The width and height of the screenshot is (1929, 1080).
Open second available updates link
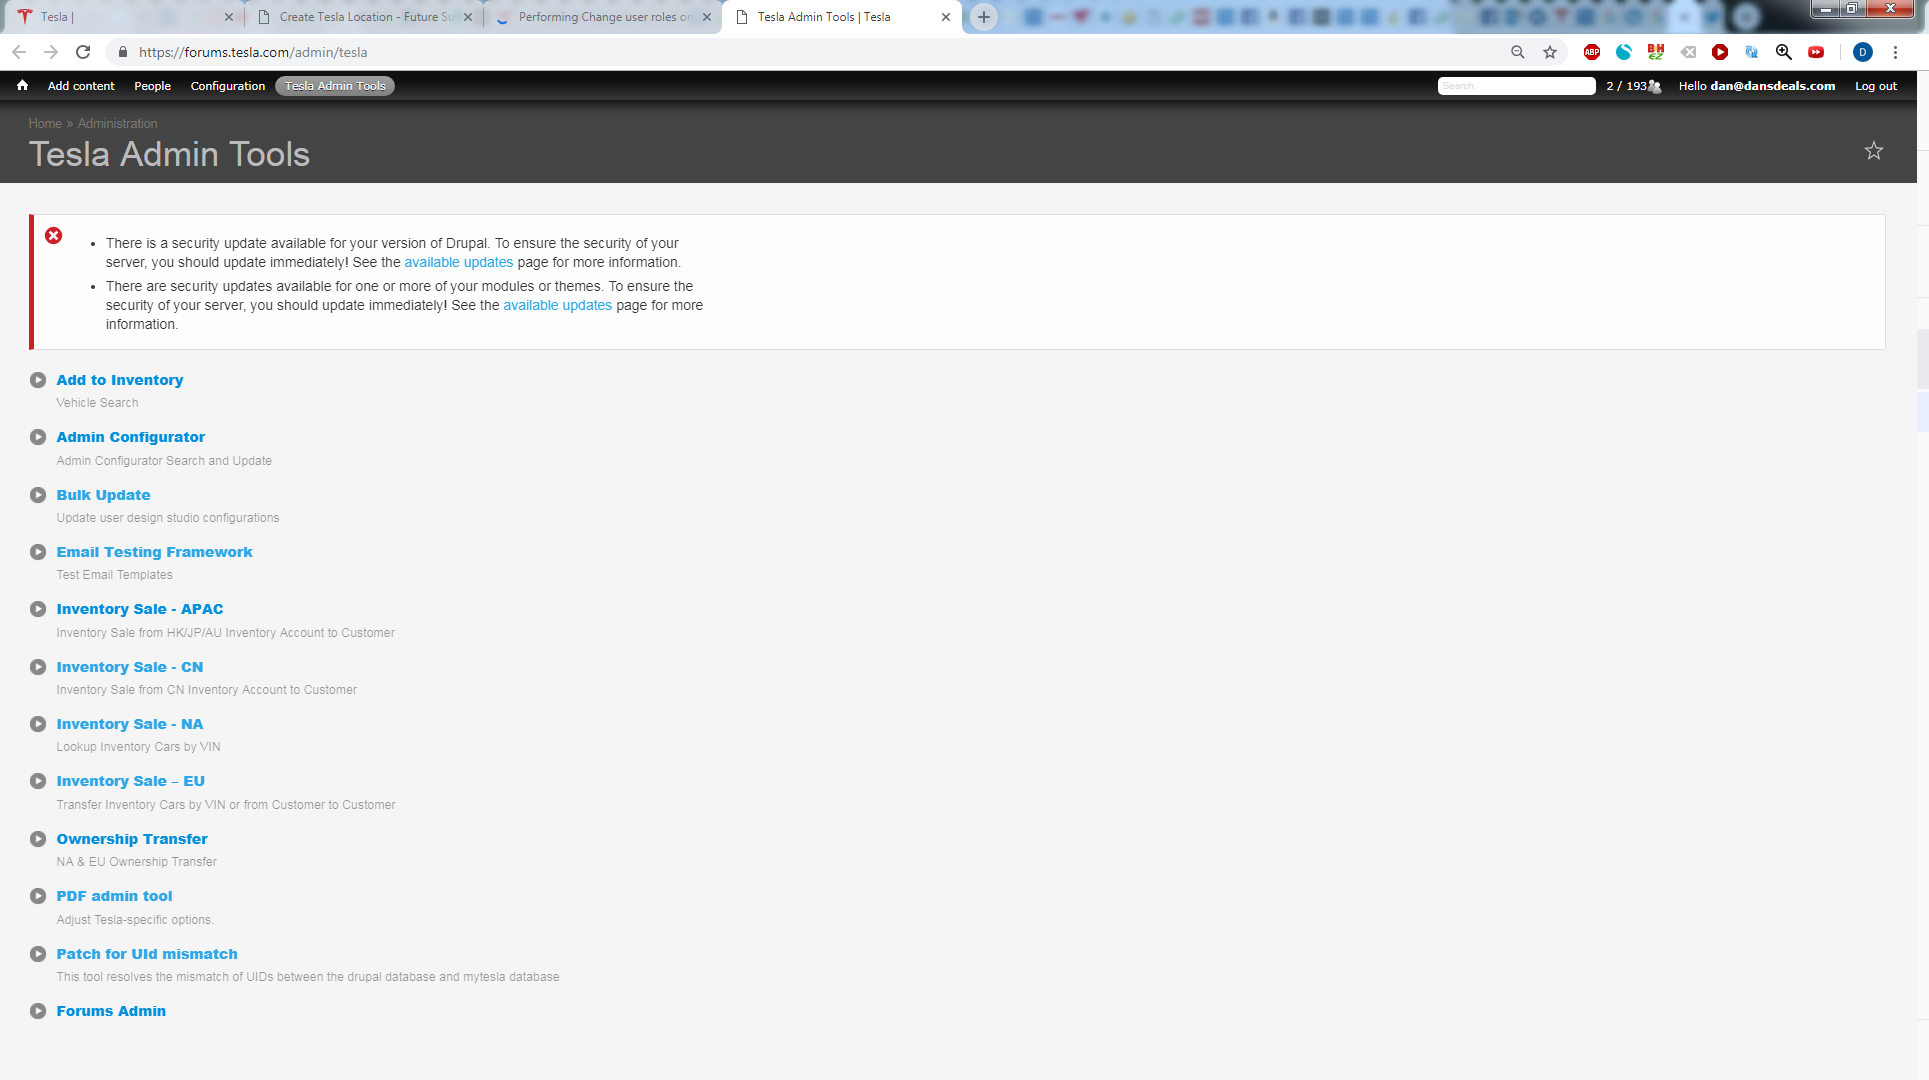[x=557, y=305]
